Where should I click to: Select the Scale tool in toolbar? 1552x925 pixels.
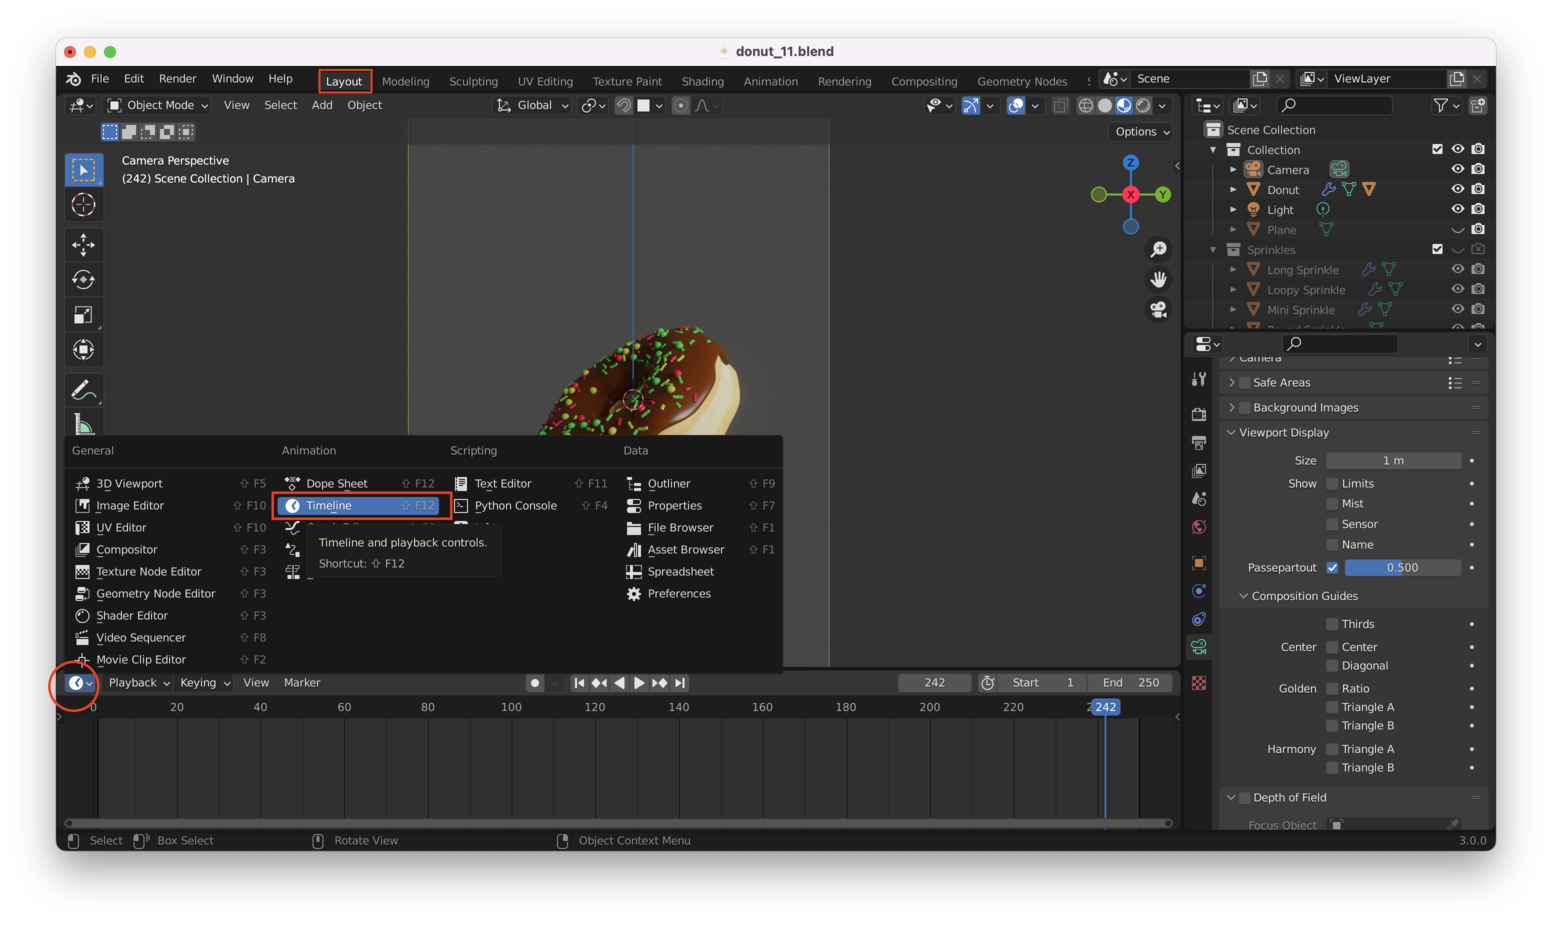(x=84, y=315)
